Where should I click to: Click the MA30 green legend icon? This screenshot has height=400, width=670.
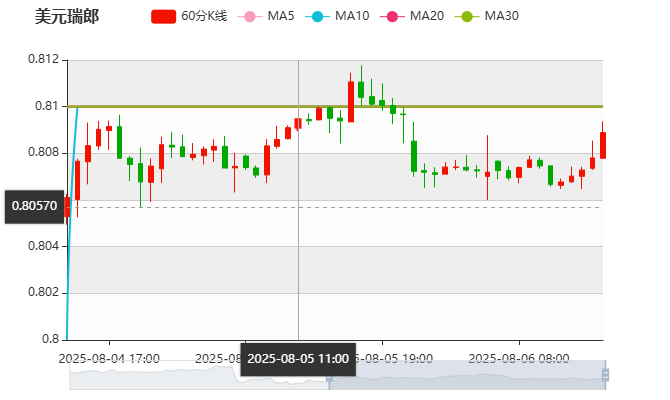465,16
